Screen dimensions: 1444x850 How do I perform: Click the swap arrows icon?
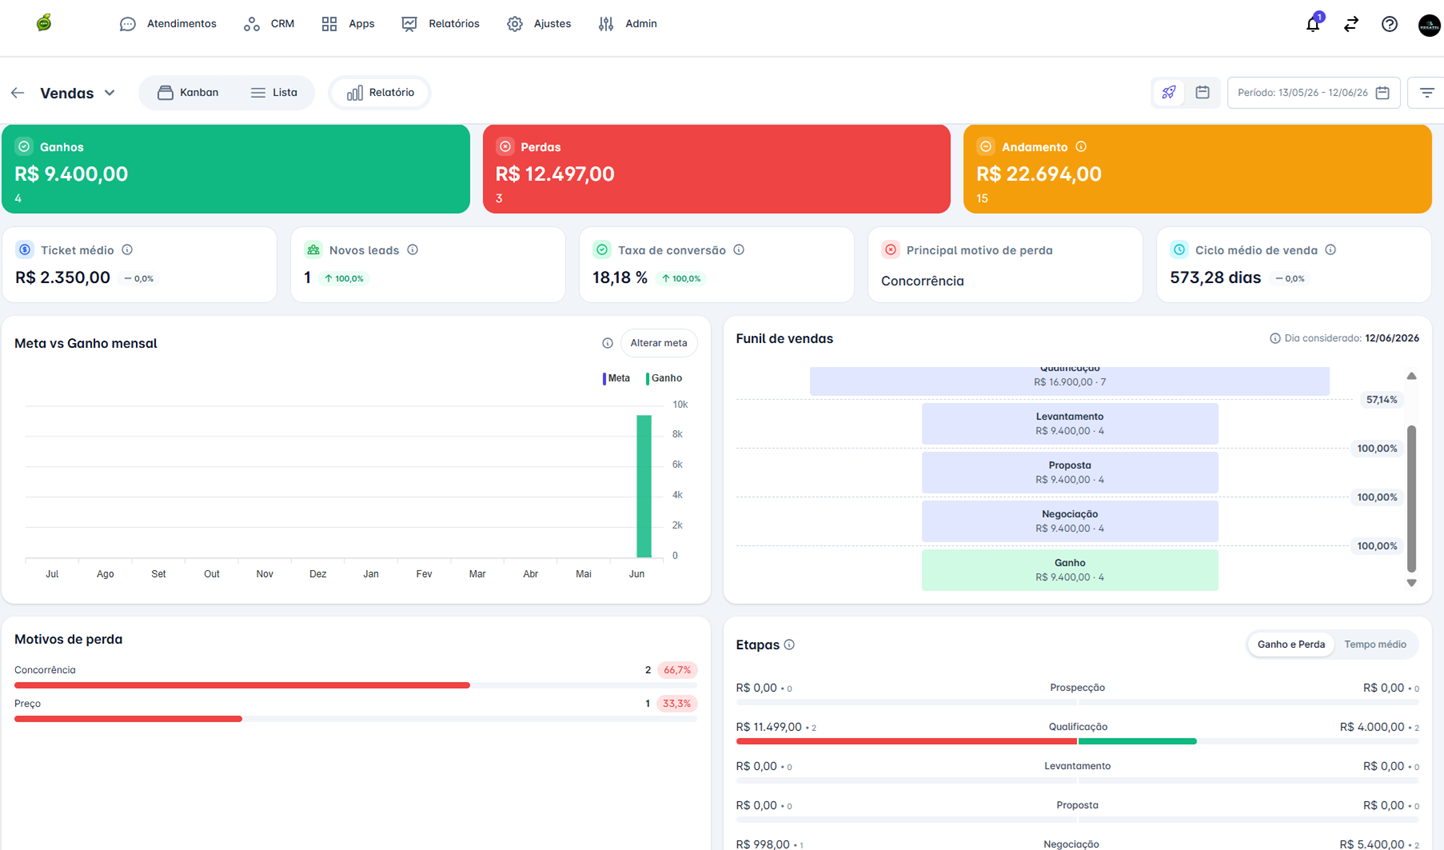pos(1351,24)
